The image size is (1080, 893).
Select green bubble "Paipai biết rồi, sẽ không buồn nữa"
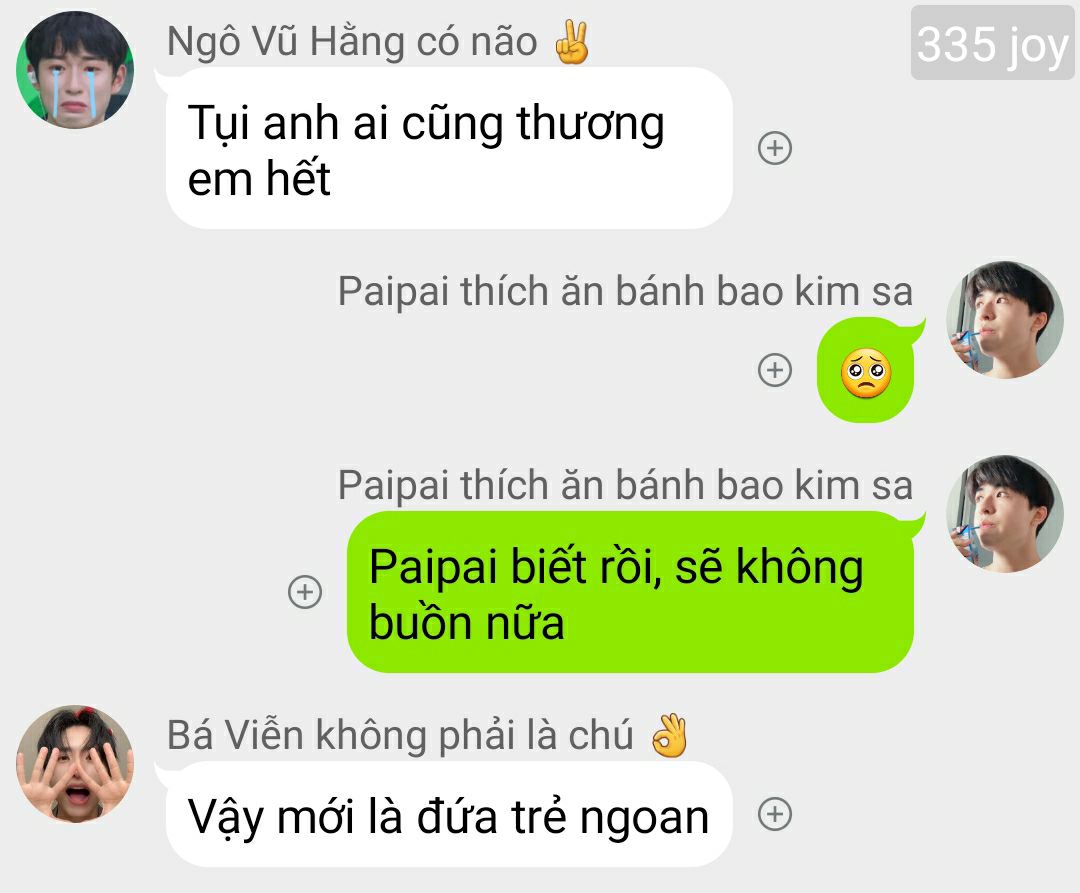(630, 592)
